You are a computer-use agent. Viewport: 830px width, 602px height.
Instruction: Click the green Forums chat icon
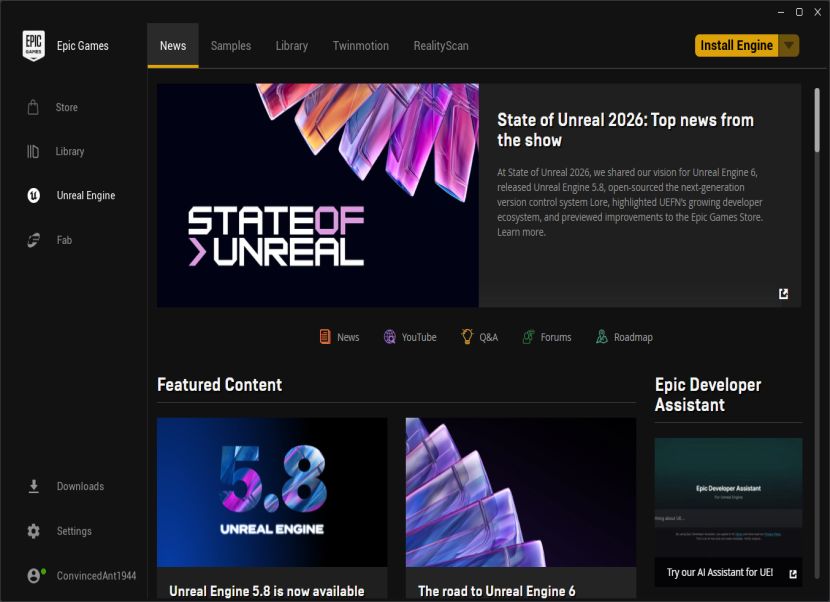click(528, 337)
